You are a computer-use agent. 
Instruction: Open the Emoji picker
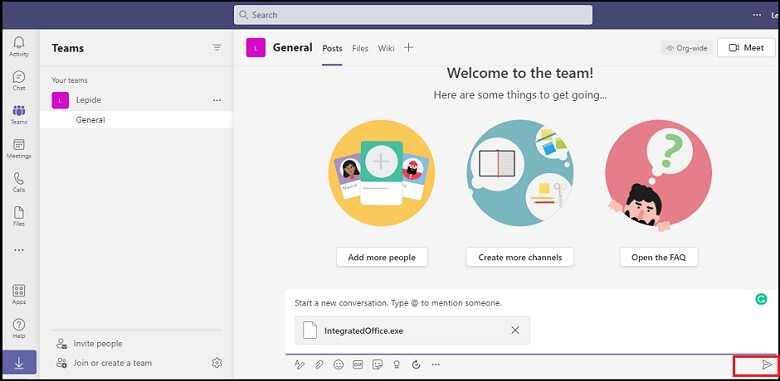[x=339, y=365]
